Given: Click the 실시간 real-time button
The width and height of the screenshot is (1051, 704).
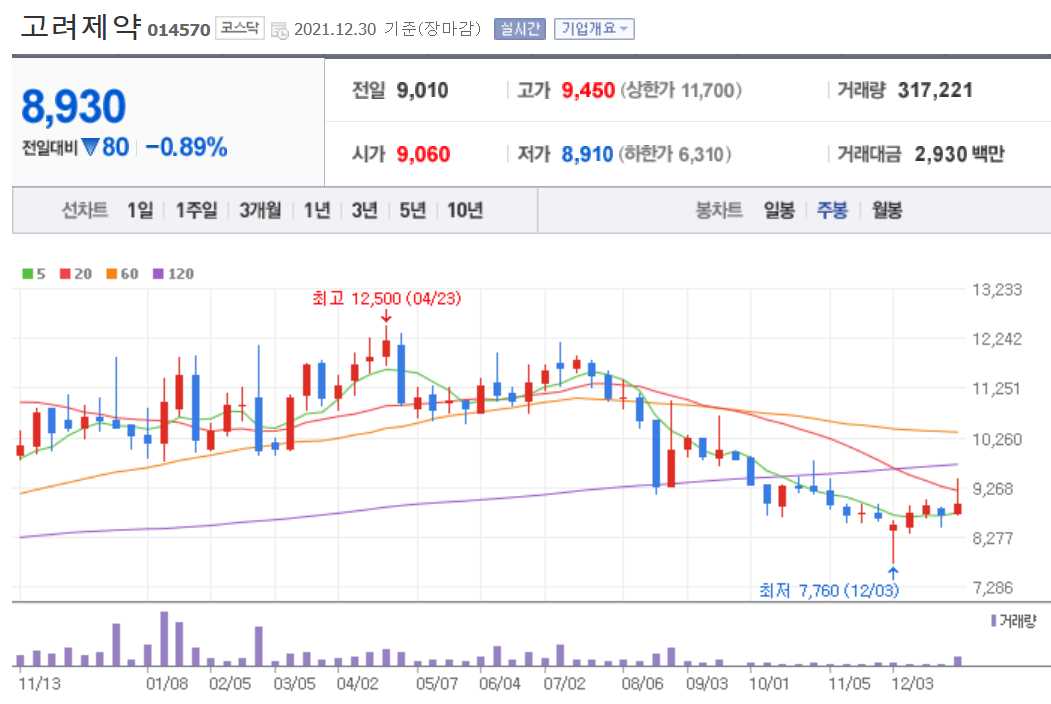Looking at the screenshot, I should pyautogui.click(x=519, y=29).
